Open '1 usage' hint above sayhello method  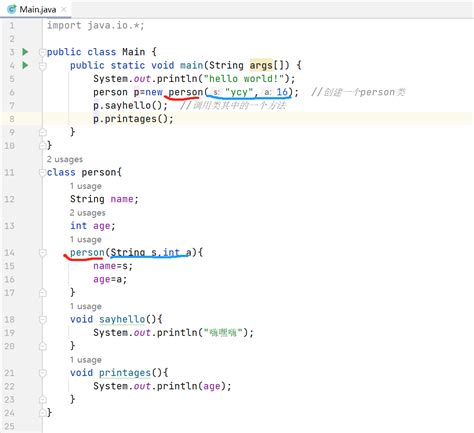point(86,306)
